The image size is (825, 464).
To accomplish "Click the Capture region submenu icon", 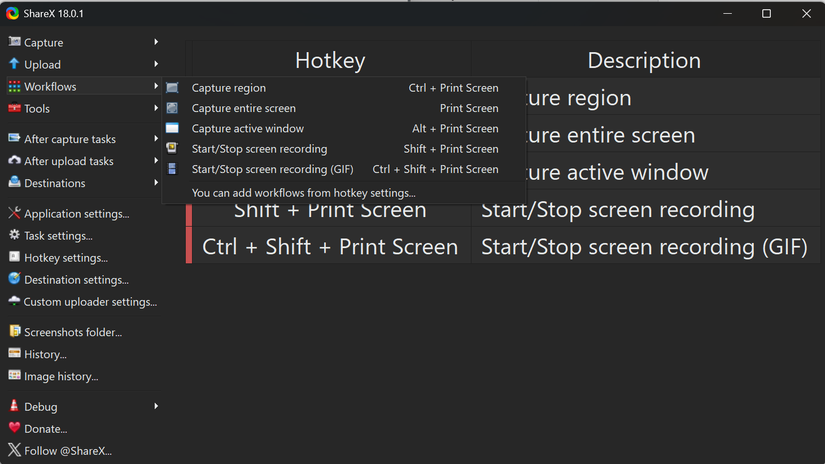I will click(x=172, y=88).
